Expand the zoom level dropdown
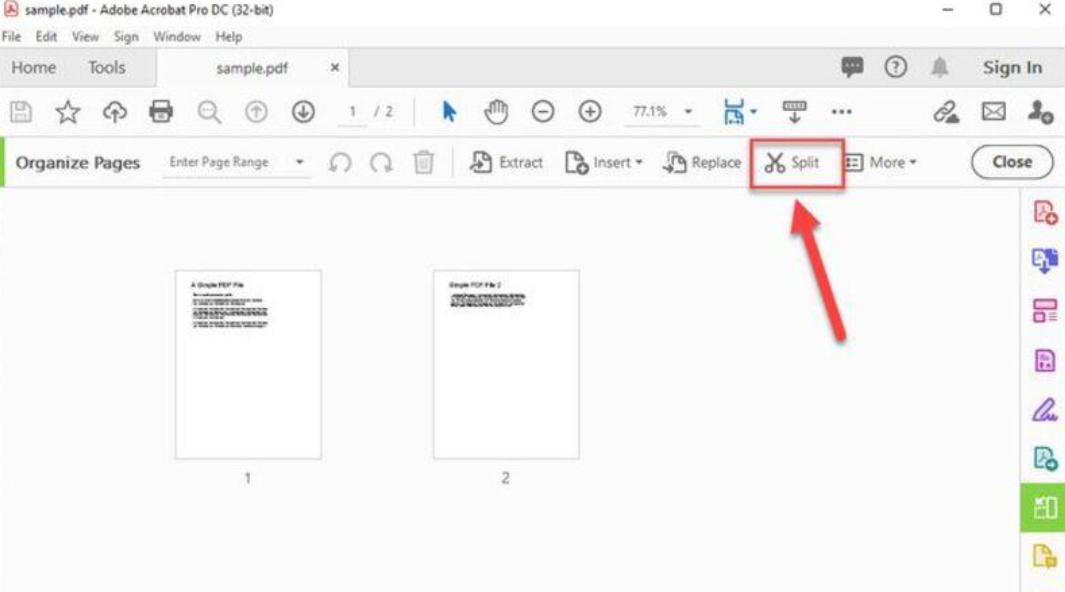 click(x=688, y=111)
